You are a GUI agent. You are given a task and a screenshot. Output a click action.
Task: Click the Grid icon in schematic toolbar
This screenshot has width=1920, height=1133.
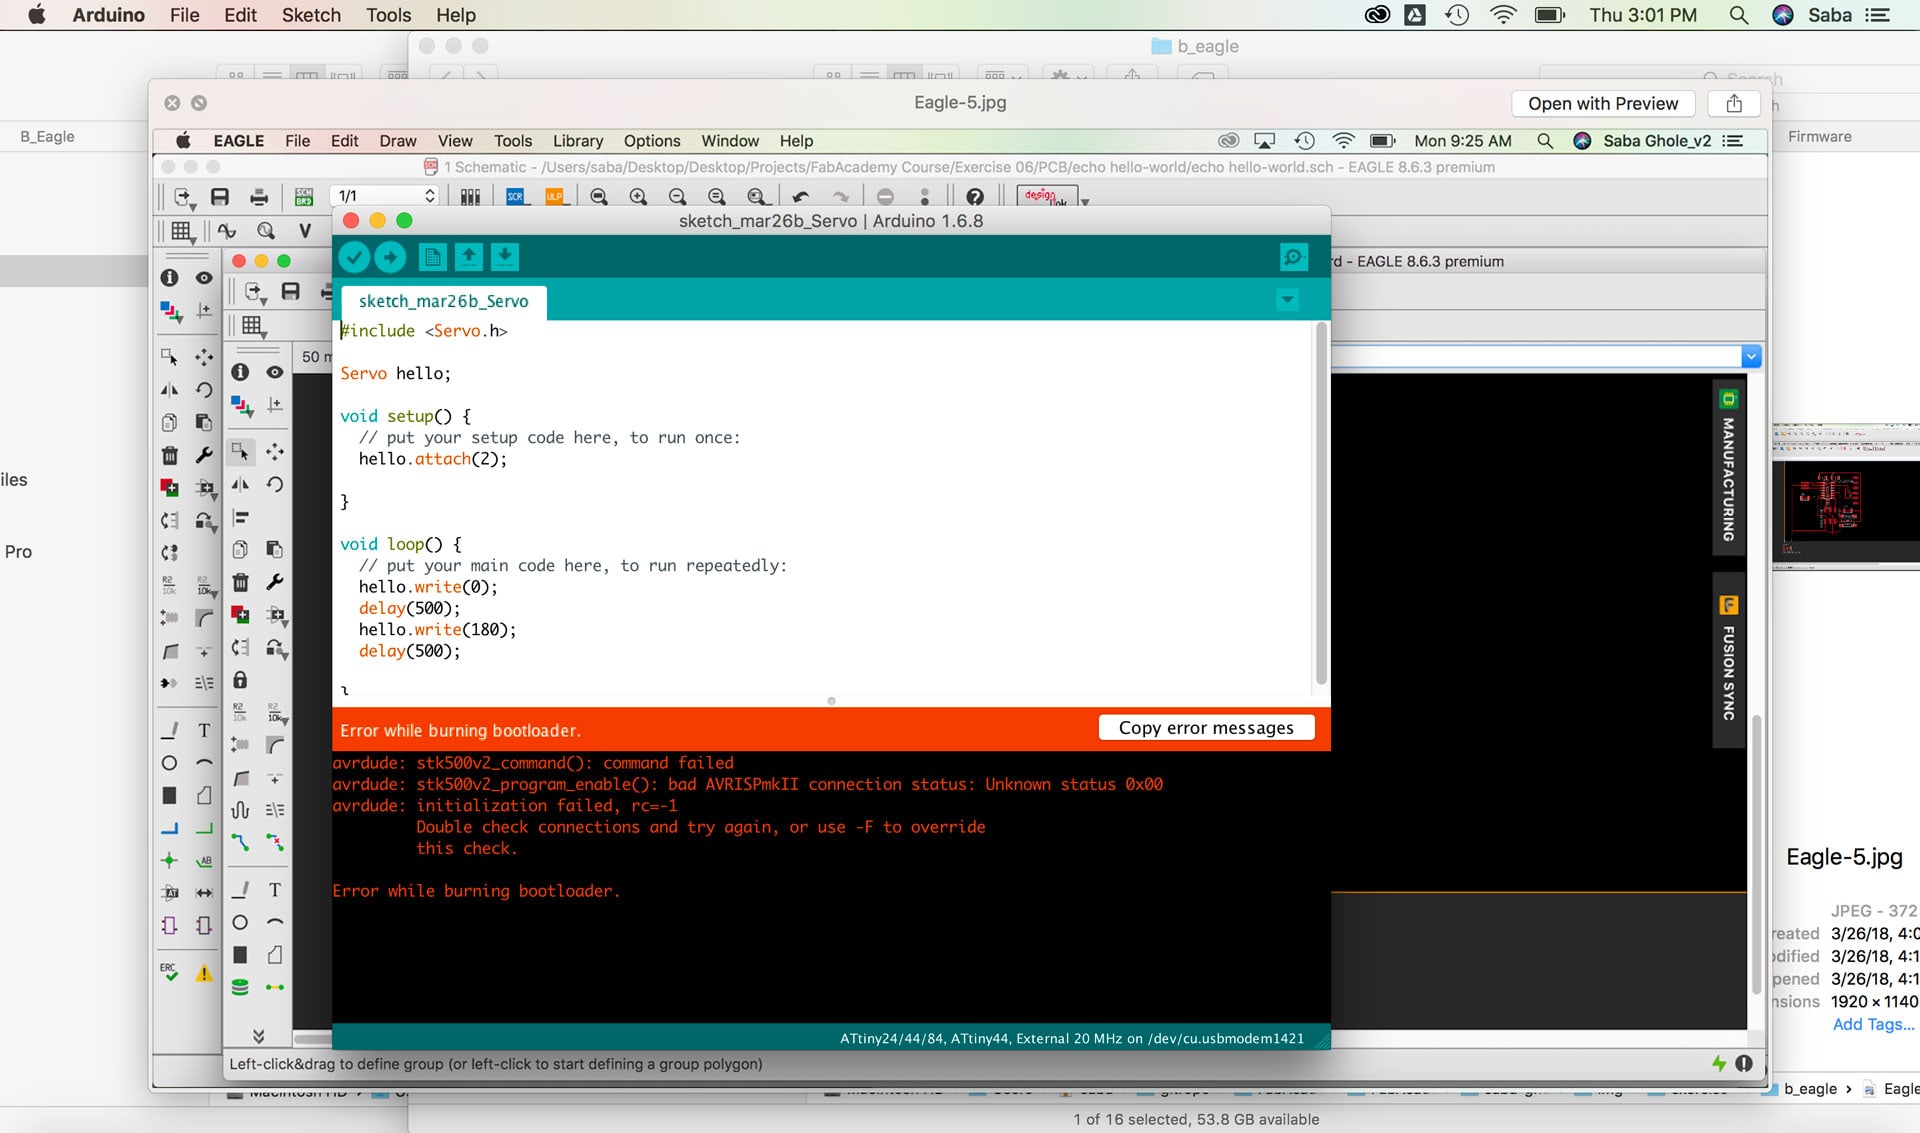(181, 231)
